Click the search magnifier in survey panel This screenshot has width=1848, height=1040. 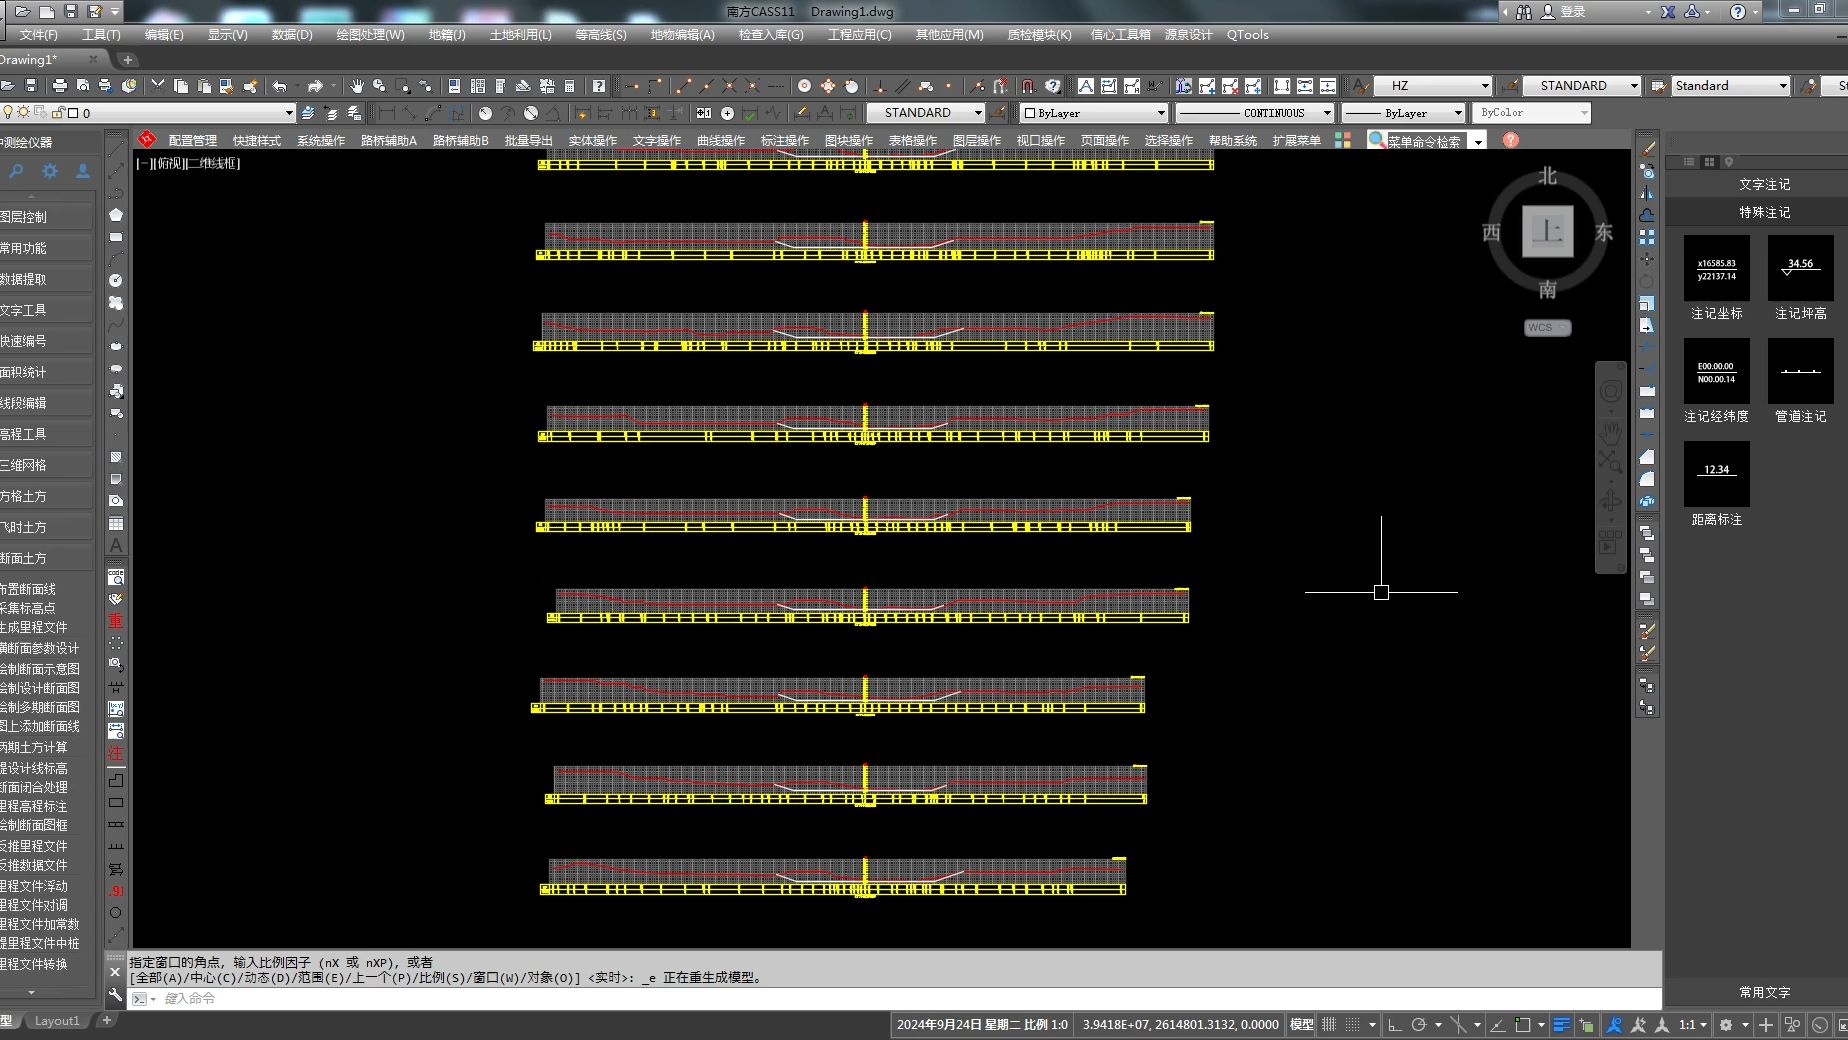(x=17, y=171)
